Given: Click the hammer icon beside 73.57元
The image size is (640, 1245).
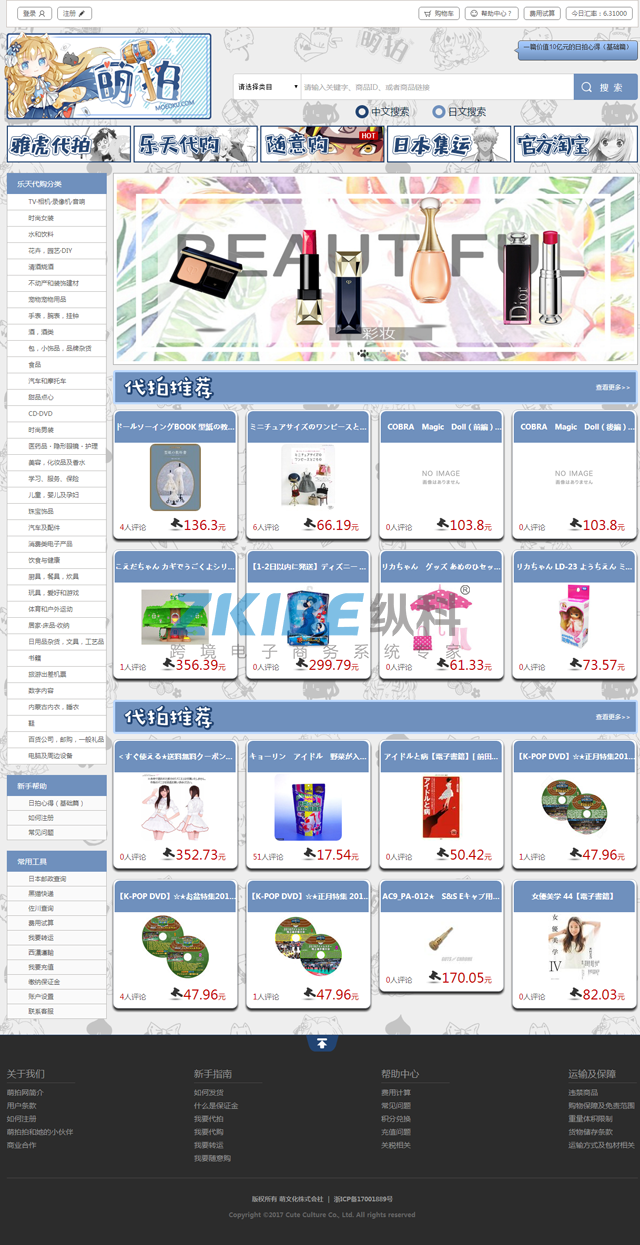Looking at the screenshot, I should 574,664.
